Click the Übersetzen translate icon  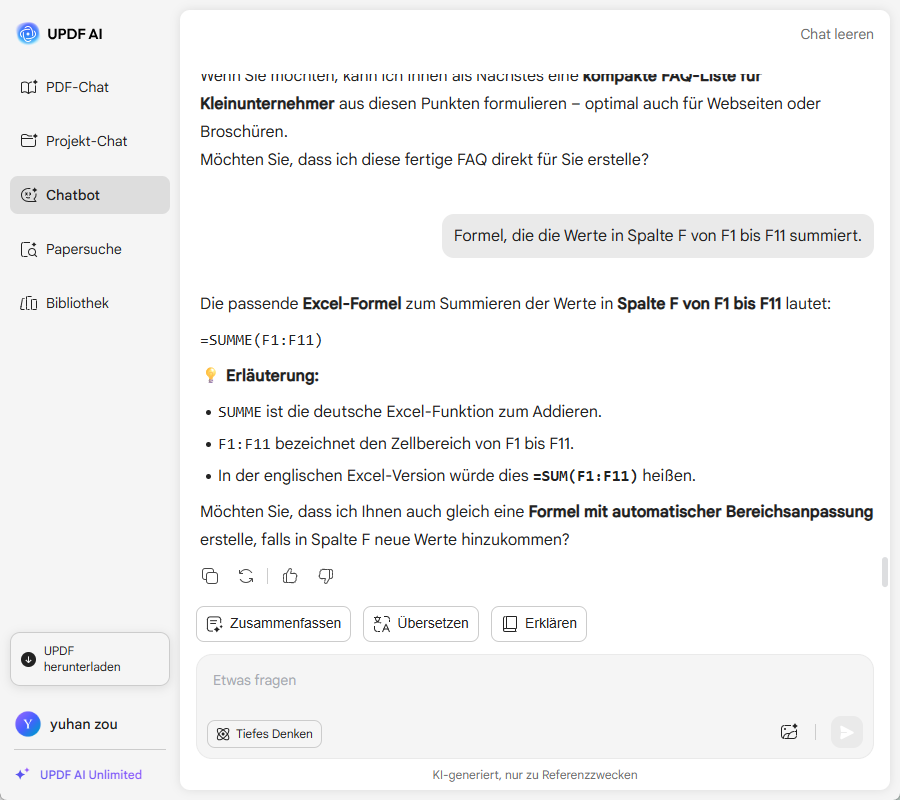tap(382, 624)
